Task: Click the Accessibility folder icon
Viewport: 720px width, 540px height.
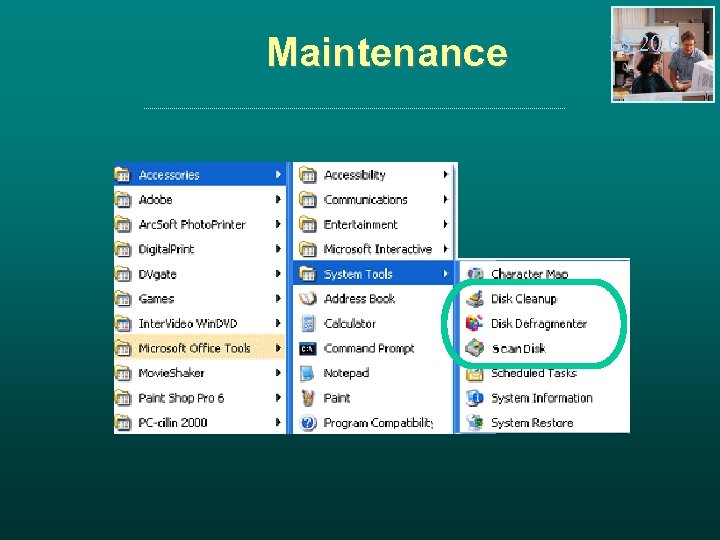Action: pos(308,174)
